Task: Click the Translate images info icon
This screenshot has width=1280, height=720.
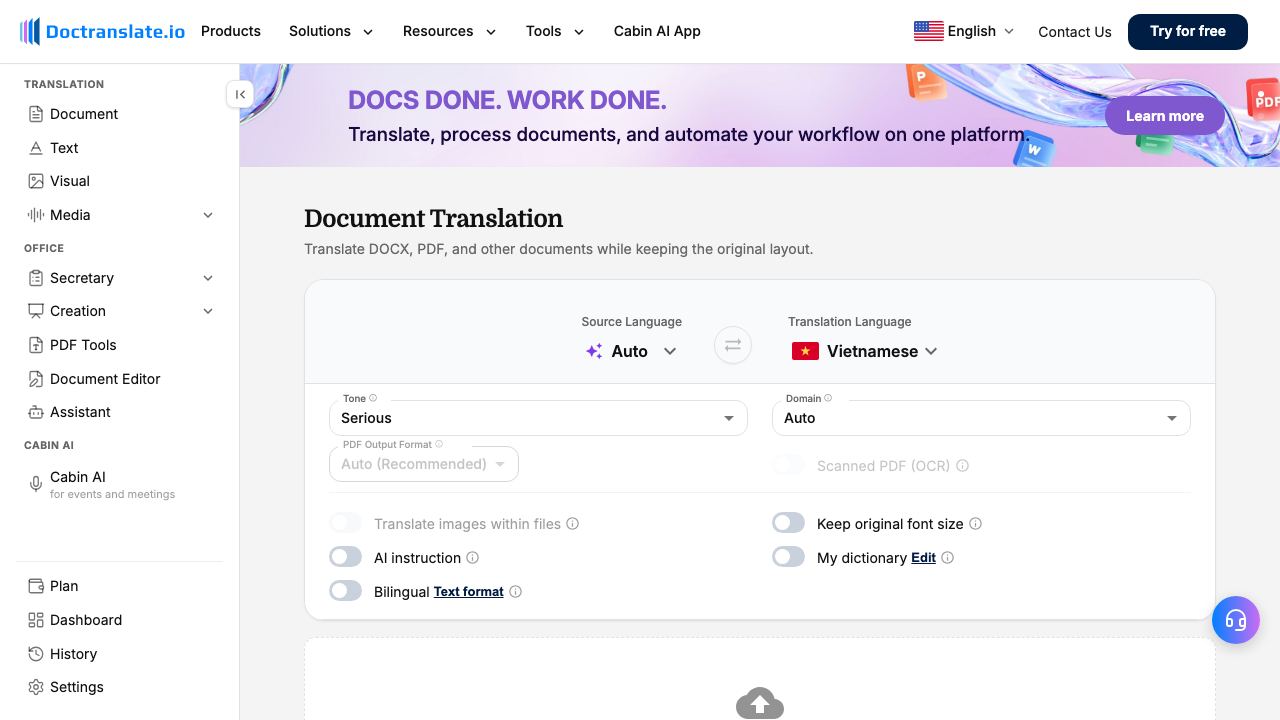Action: coord(573,524)
